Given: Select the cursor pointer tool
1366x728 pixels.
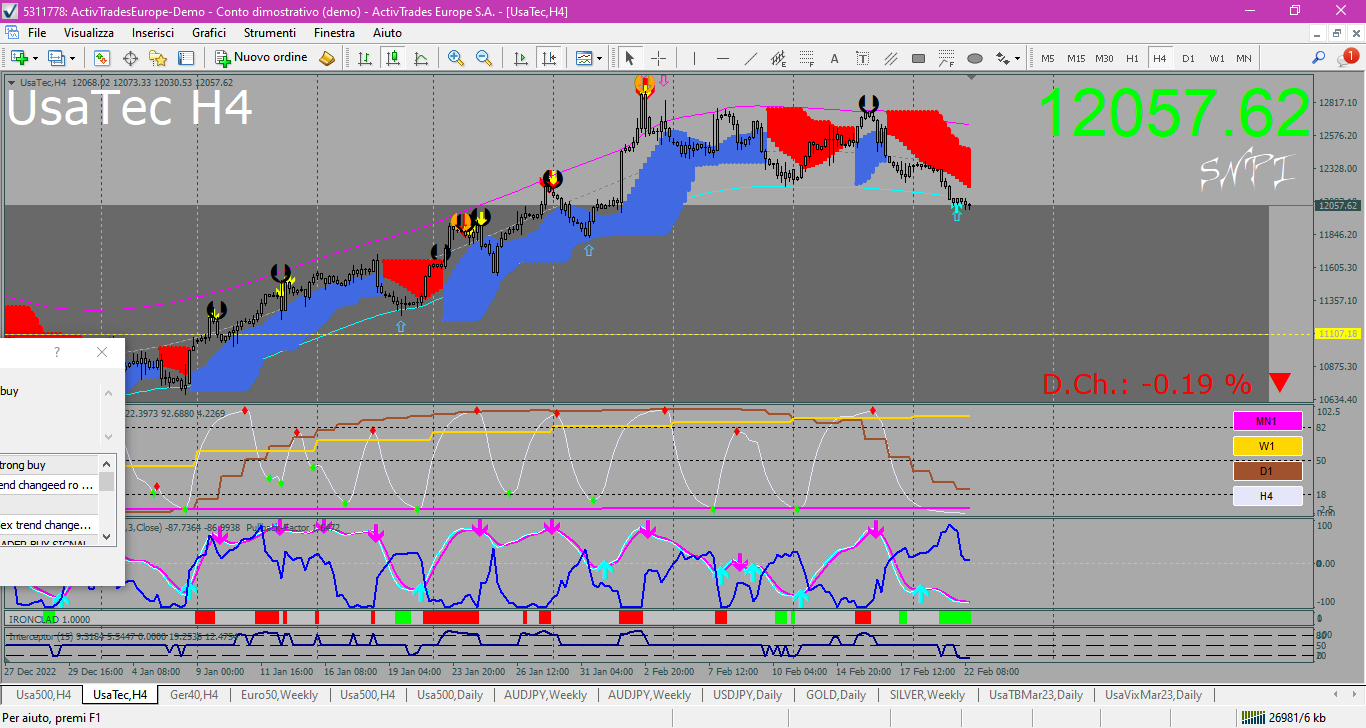Looking at the screenshot, I should pyautogui.click(x=630, y=58).
